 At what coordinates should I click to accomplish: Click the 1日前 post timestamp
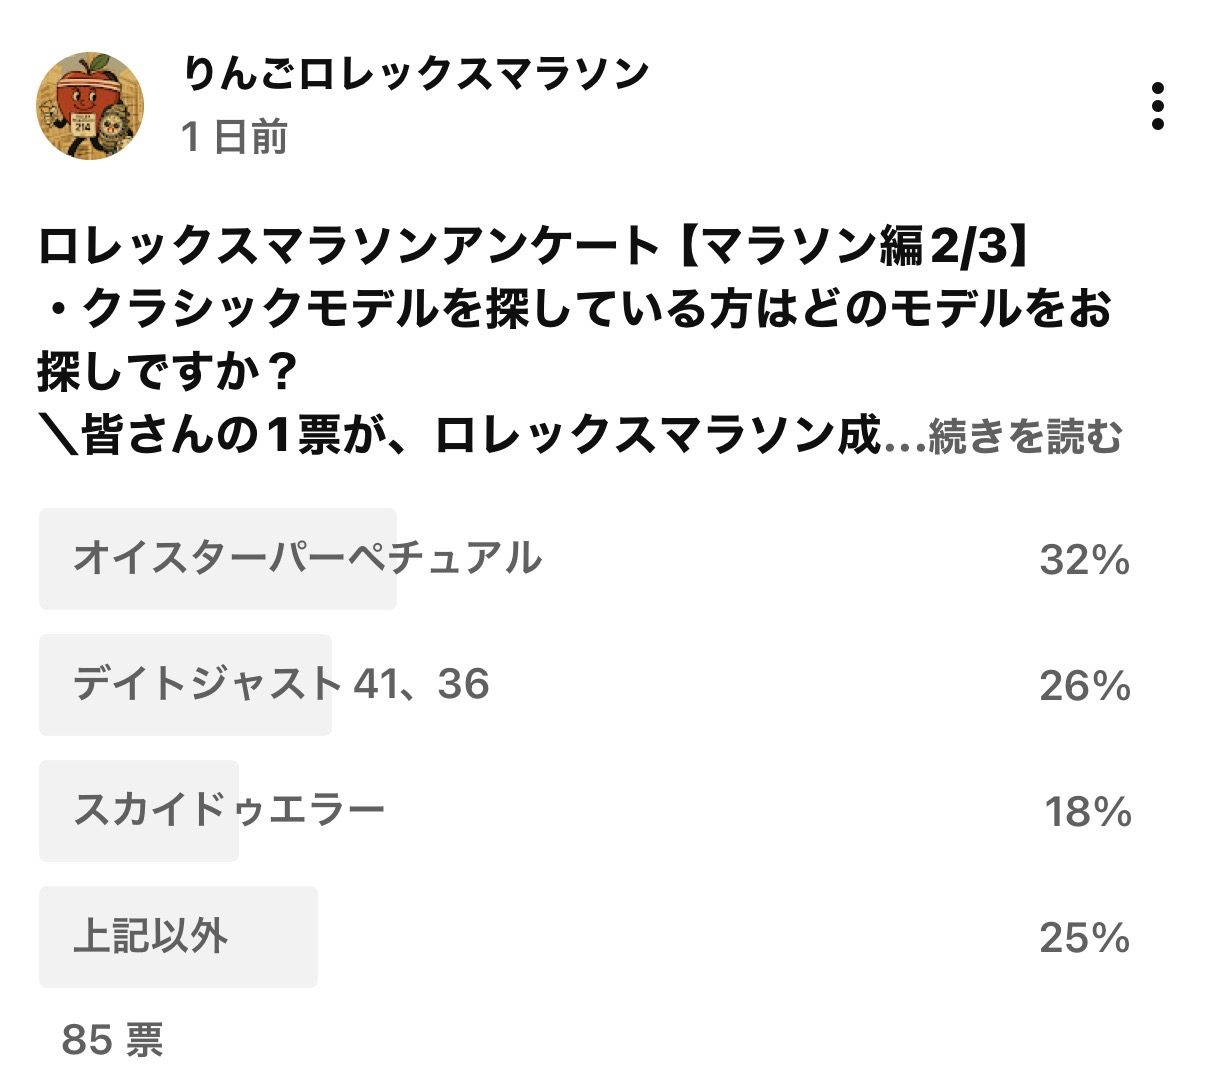pyautogui.click(x=234, y=137)
